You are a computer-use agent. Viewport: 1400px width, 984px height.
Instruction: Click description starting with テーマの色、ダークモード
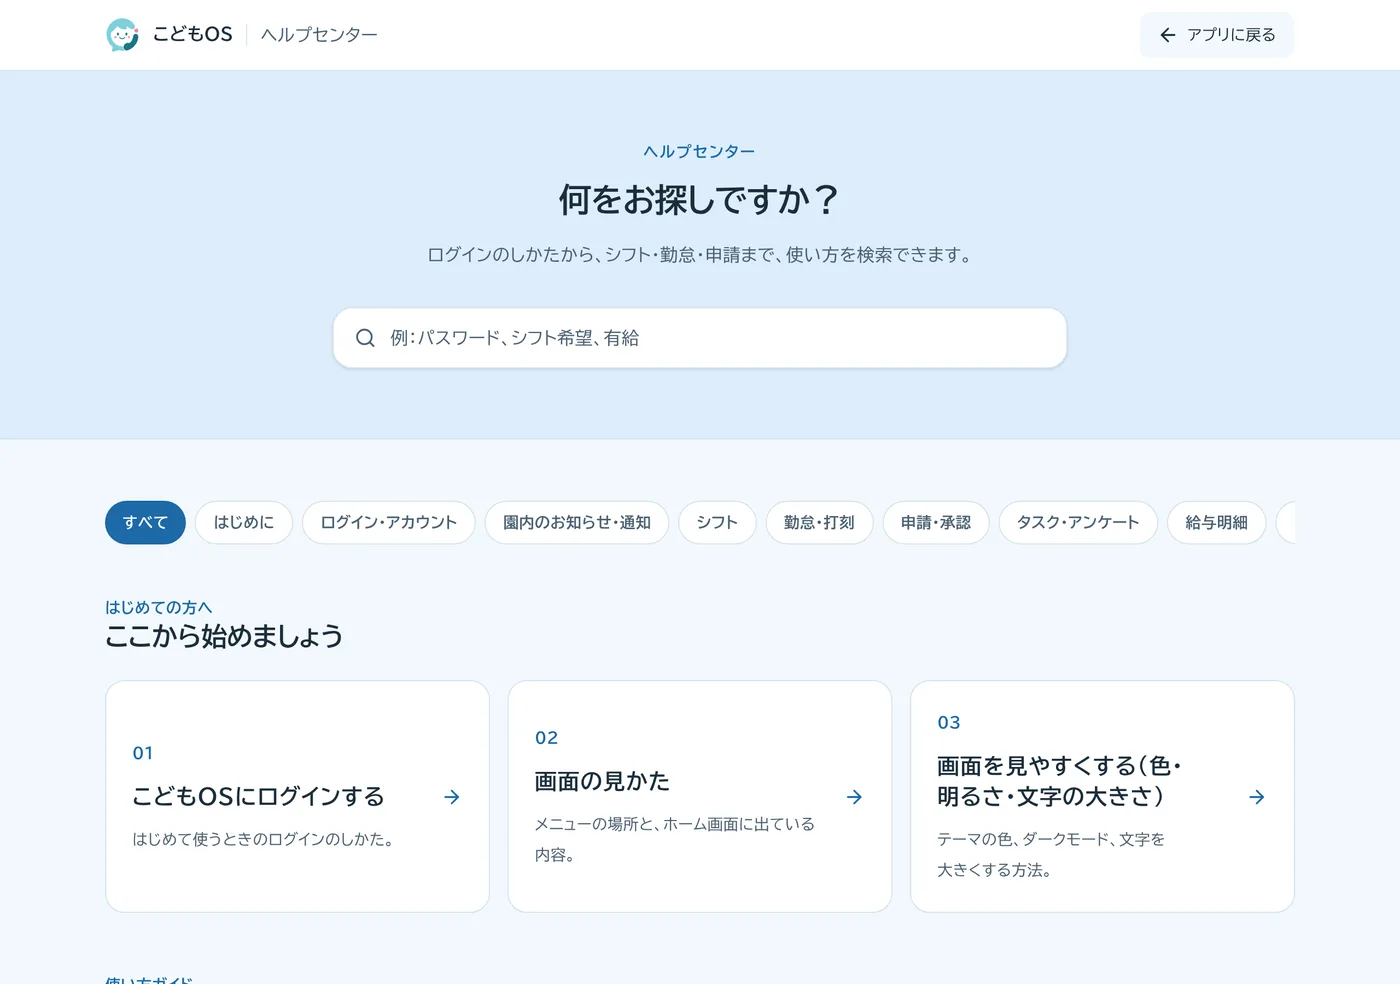tap(1051, 855)
